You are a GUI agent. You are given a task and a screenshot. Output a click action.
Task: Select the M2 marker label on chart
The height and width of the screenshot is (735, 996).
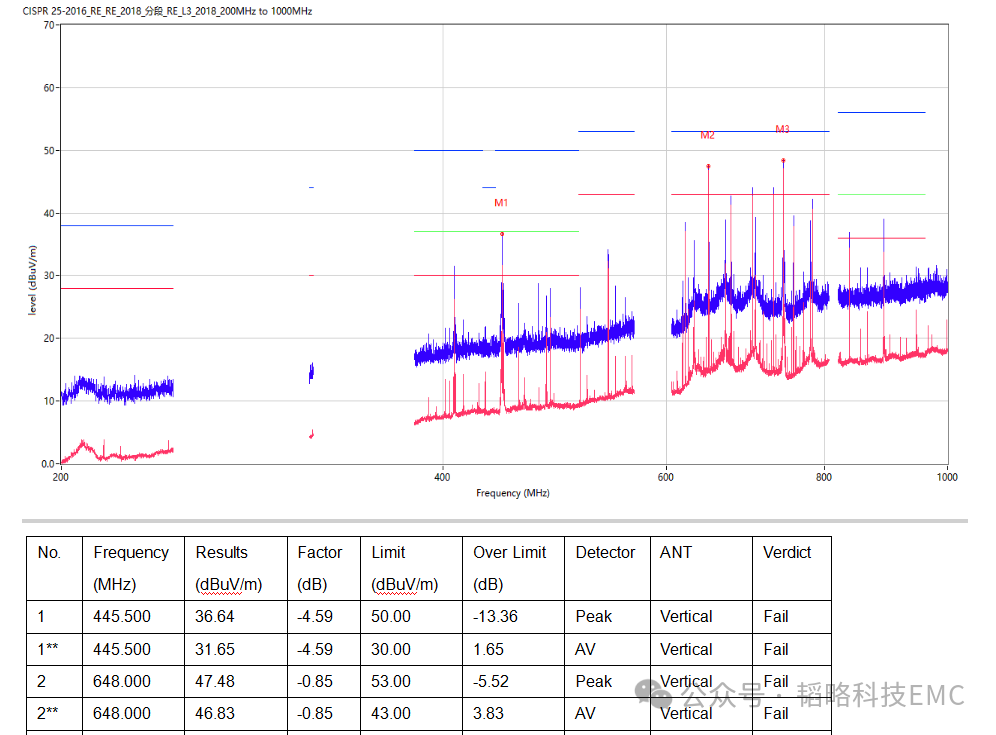(x=707, y=135)
